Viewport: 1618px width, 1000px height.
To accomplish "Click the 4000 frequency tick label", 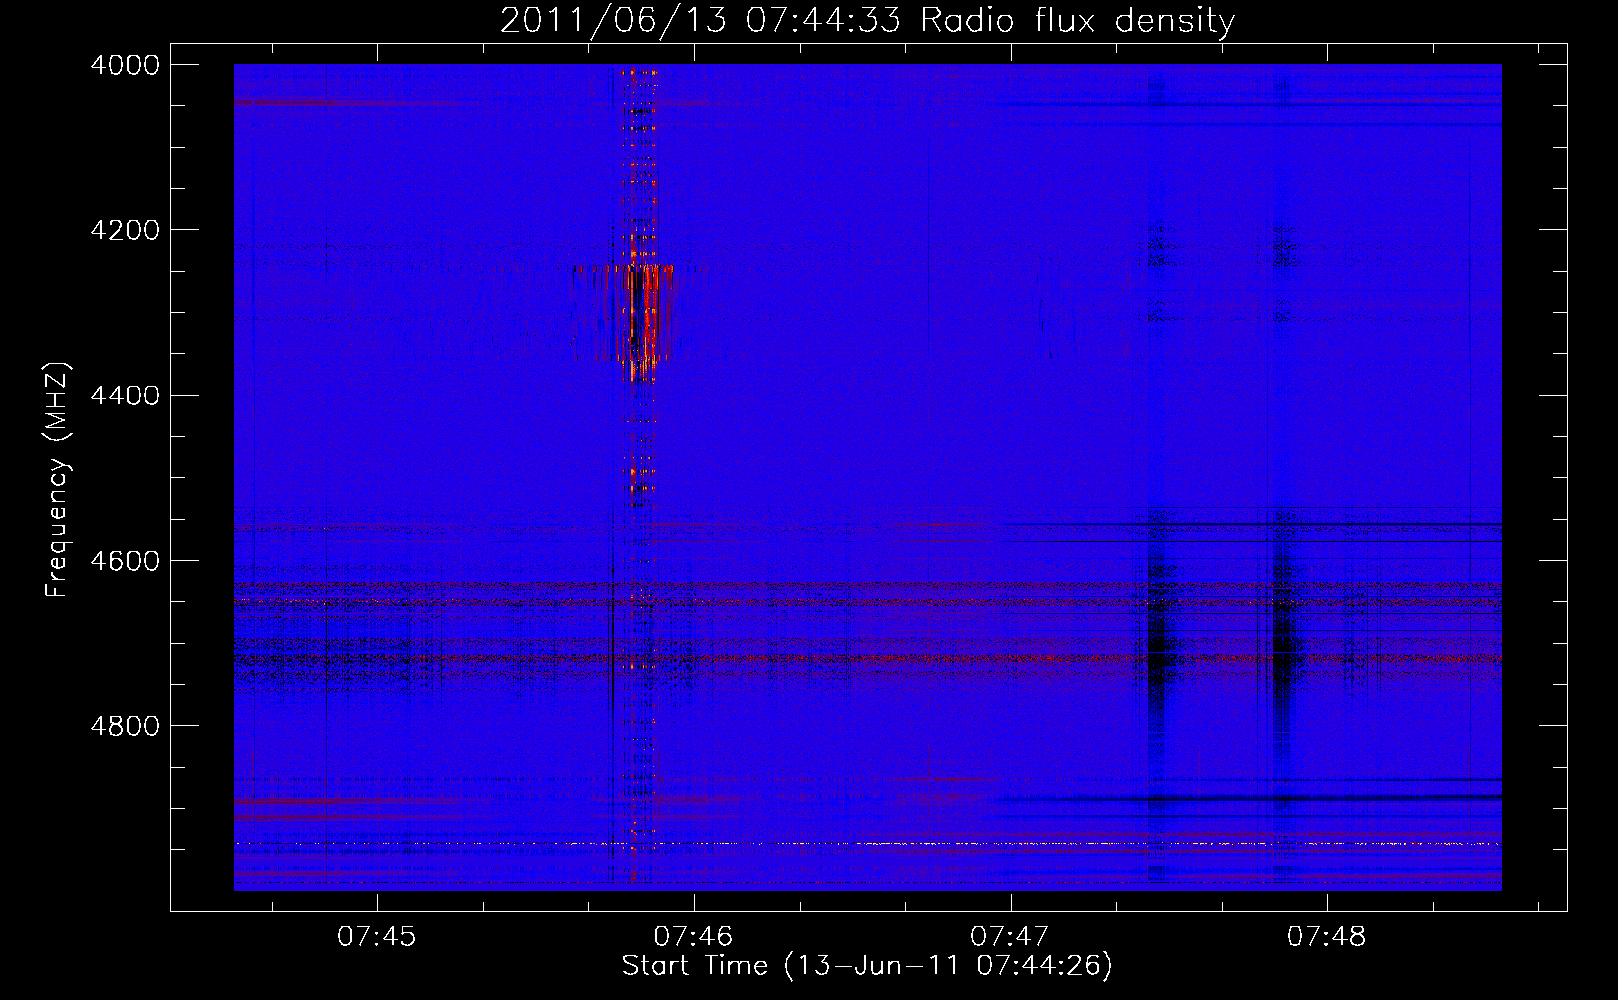I will (125, 65).
